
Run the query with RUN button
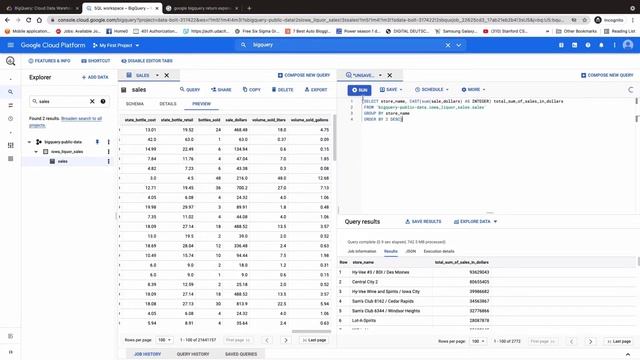pyautogui.click(x=360, y=90)
